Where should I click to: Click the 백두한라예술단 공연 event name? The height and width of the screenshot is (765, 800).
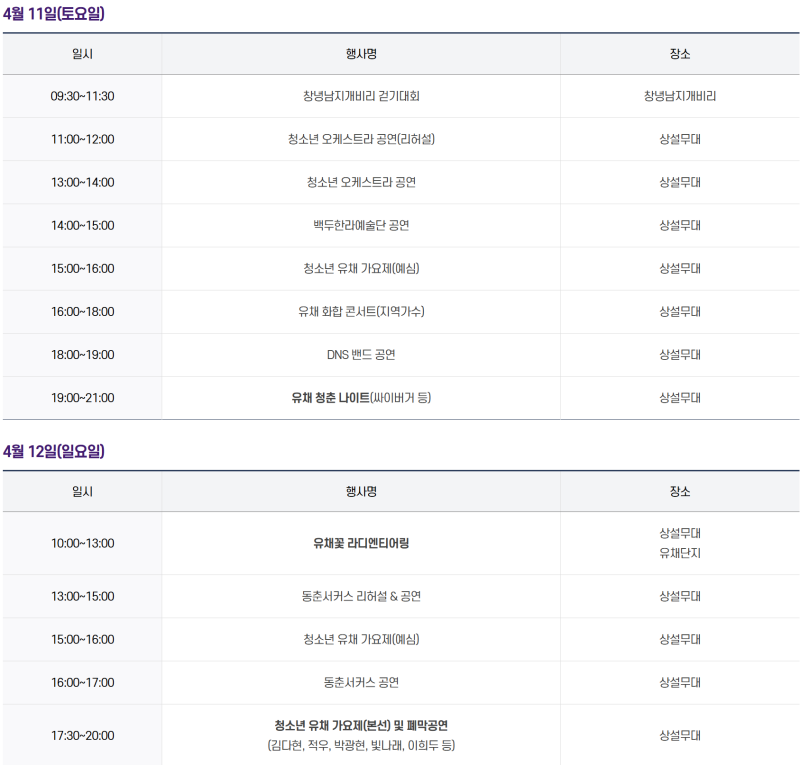click(361, 226)
